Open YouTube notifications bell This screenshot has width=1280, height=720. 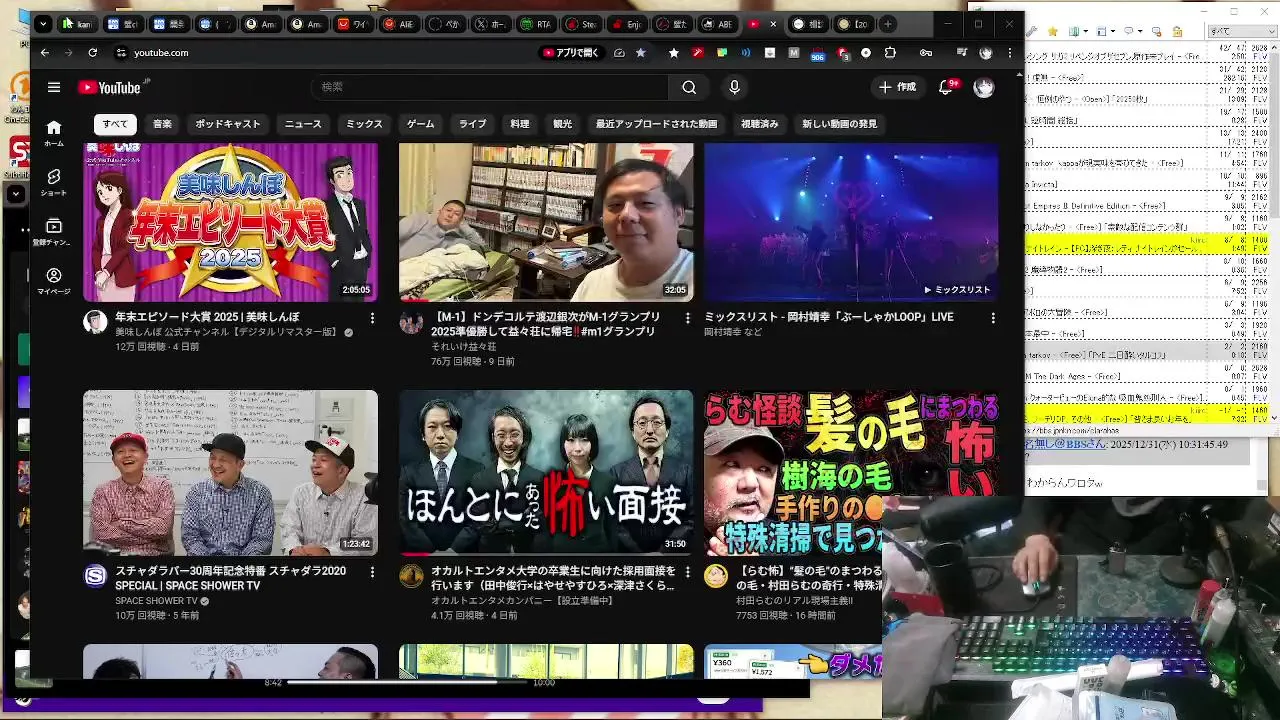945,87
